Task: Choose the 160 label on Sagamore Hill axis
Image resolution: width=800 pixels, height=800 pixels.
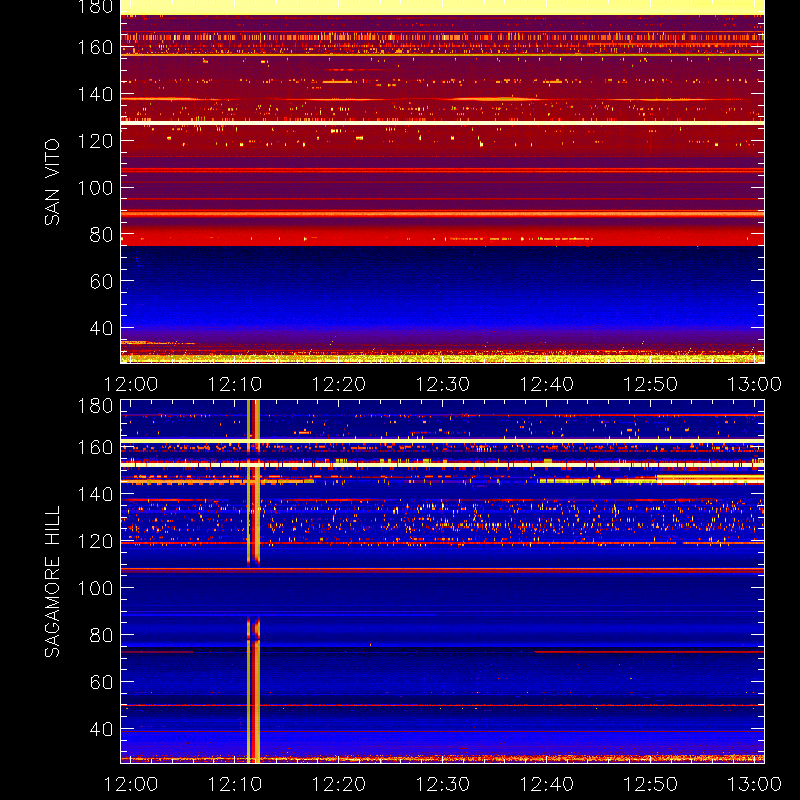Action: [95, 447]
